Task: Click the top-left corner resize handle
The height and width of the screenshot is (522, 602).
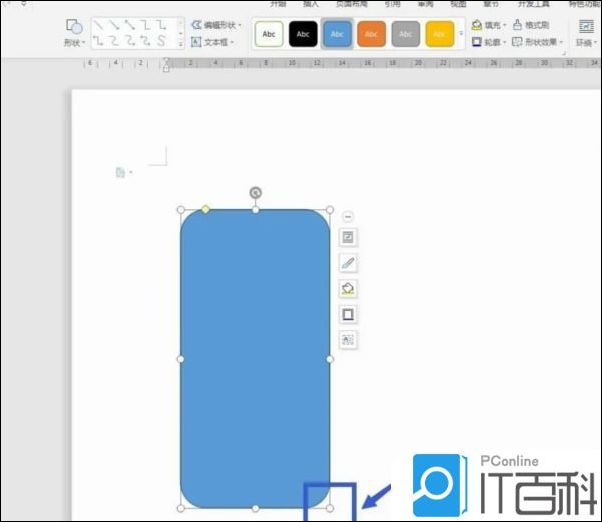Action: click(180, 210)
